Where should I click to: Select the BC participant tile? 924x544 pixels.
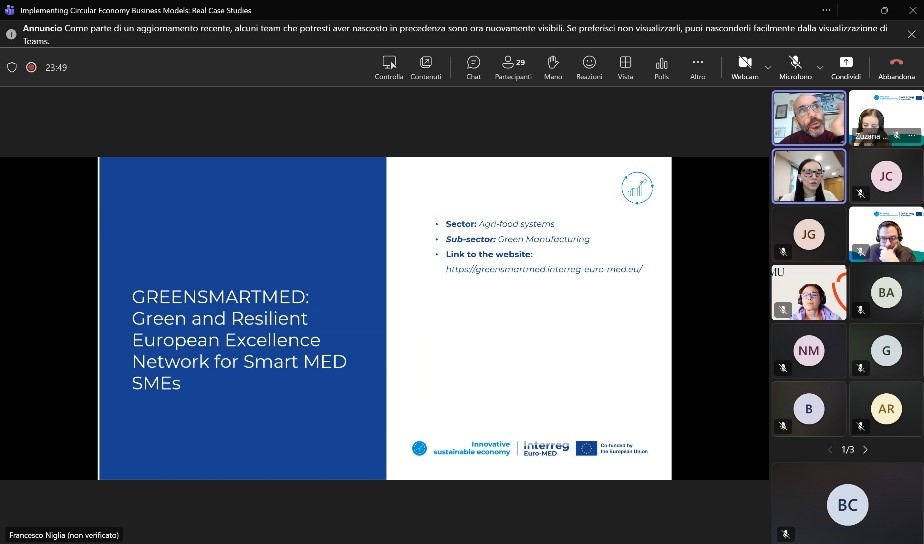click(x=847, y=505)
